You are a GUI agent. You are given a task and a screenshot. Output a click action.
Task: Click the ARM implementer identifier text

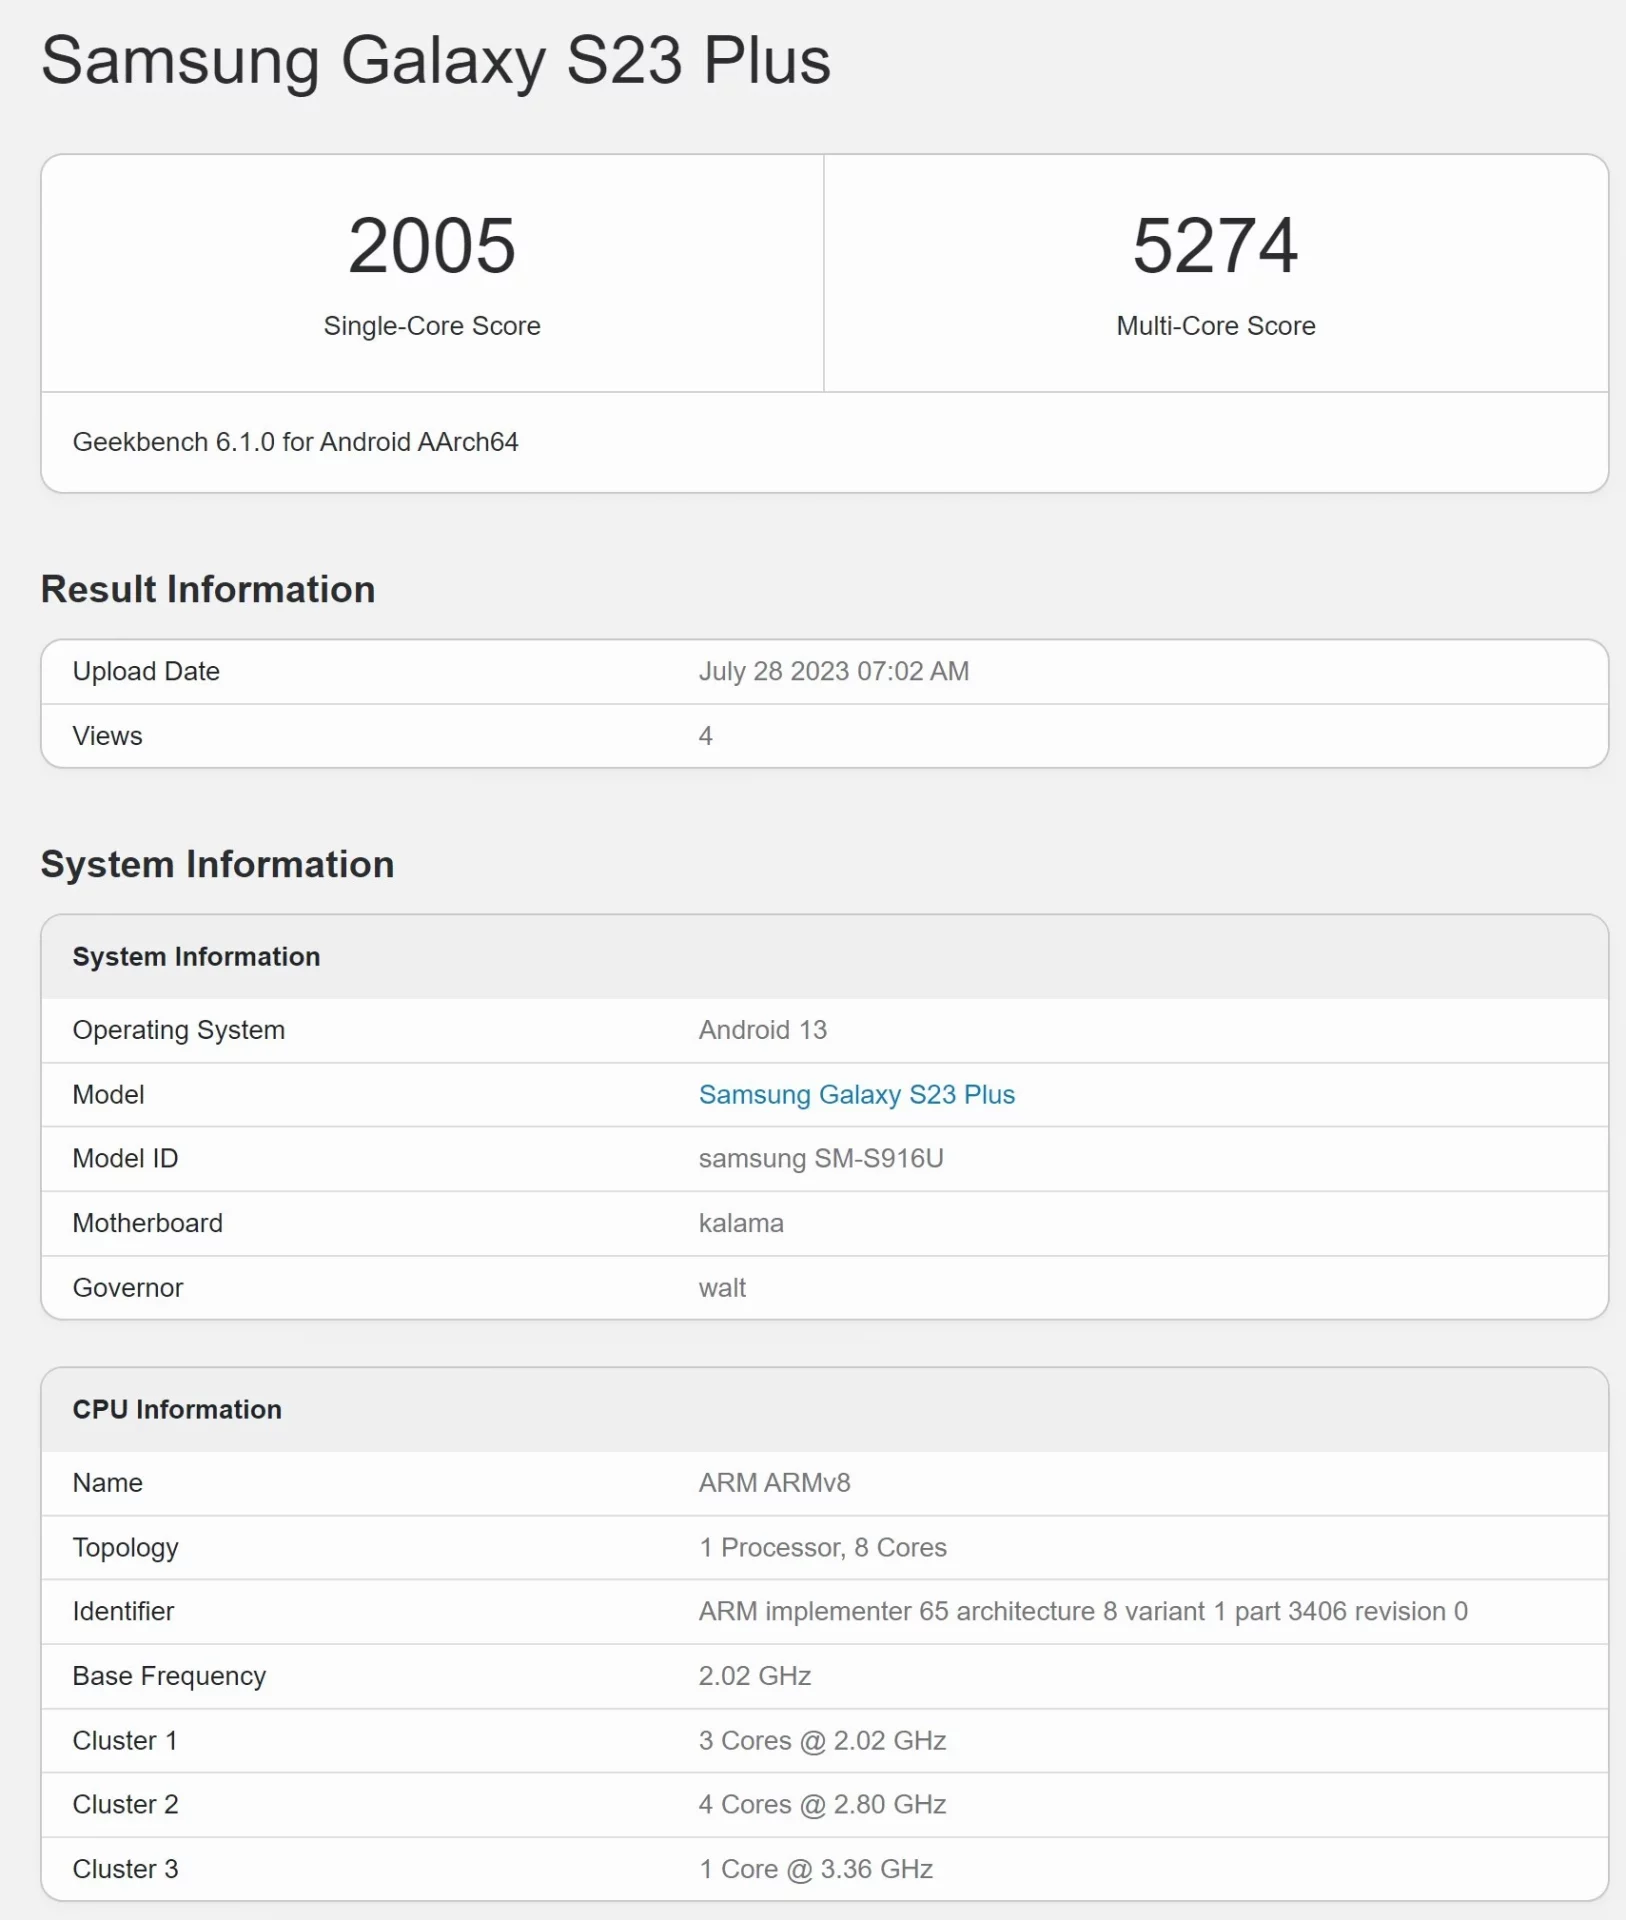coord(1082,1611)
